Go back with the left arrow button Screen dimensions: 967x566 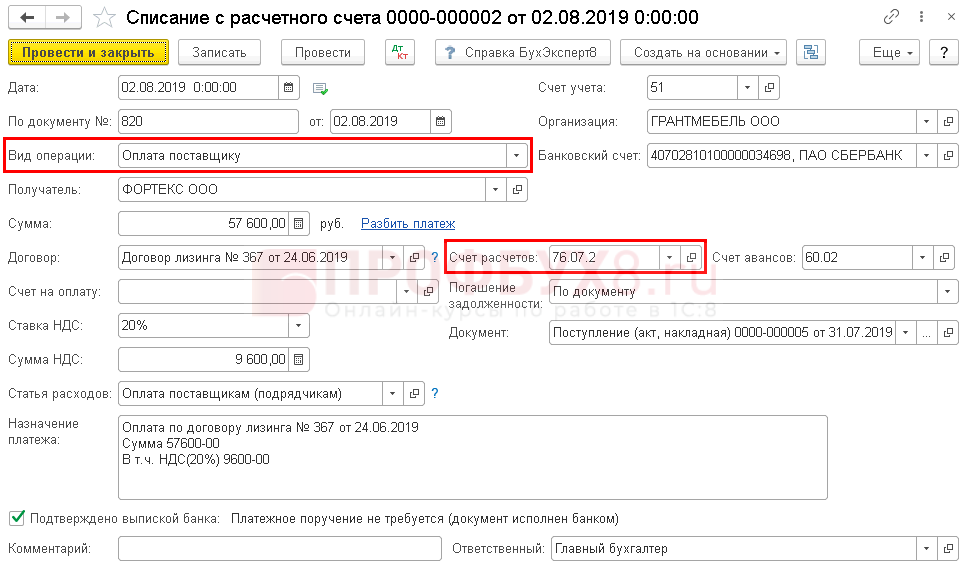tap(27, 17)
